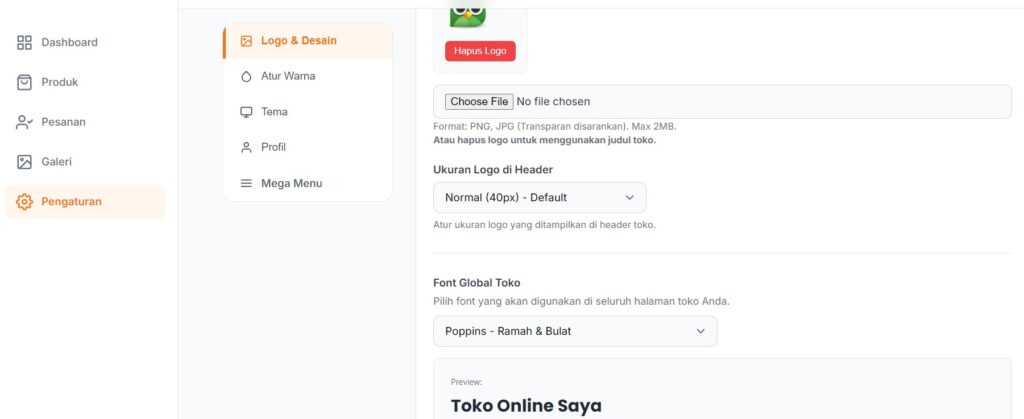Screen dimensions: 1024x419
Task: Click the Profil person icon
Action: 246,148
